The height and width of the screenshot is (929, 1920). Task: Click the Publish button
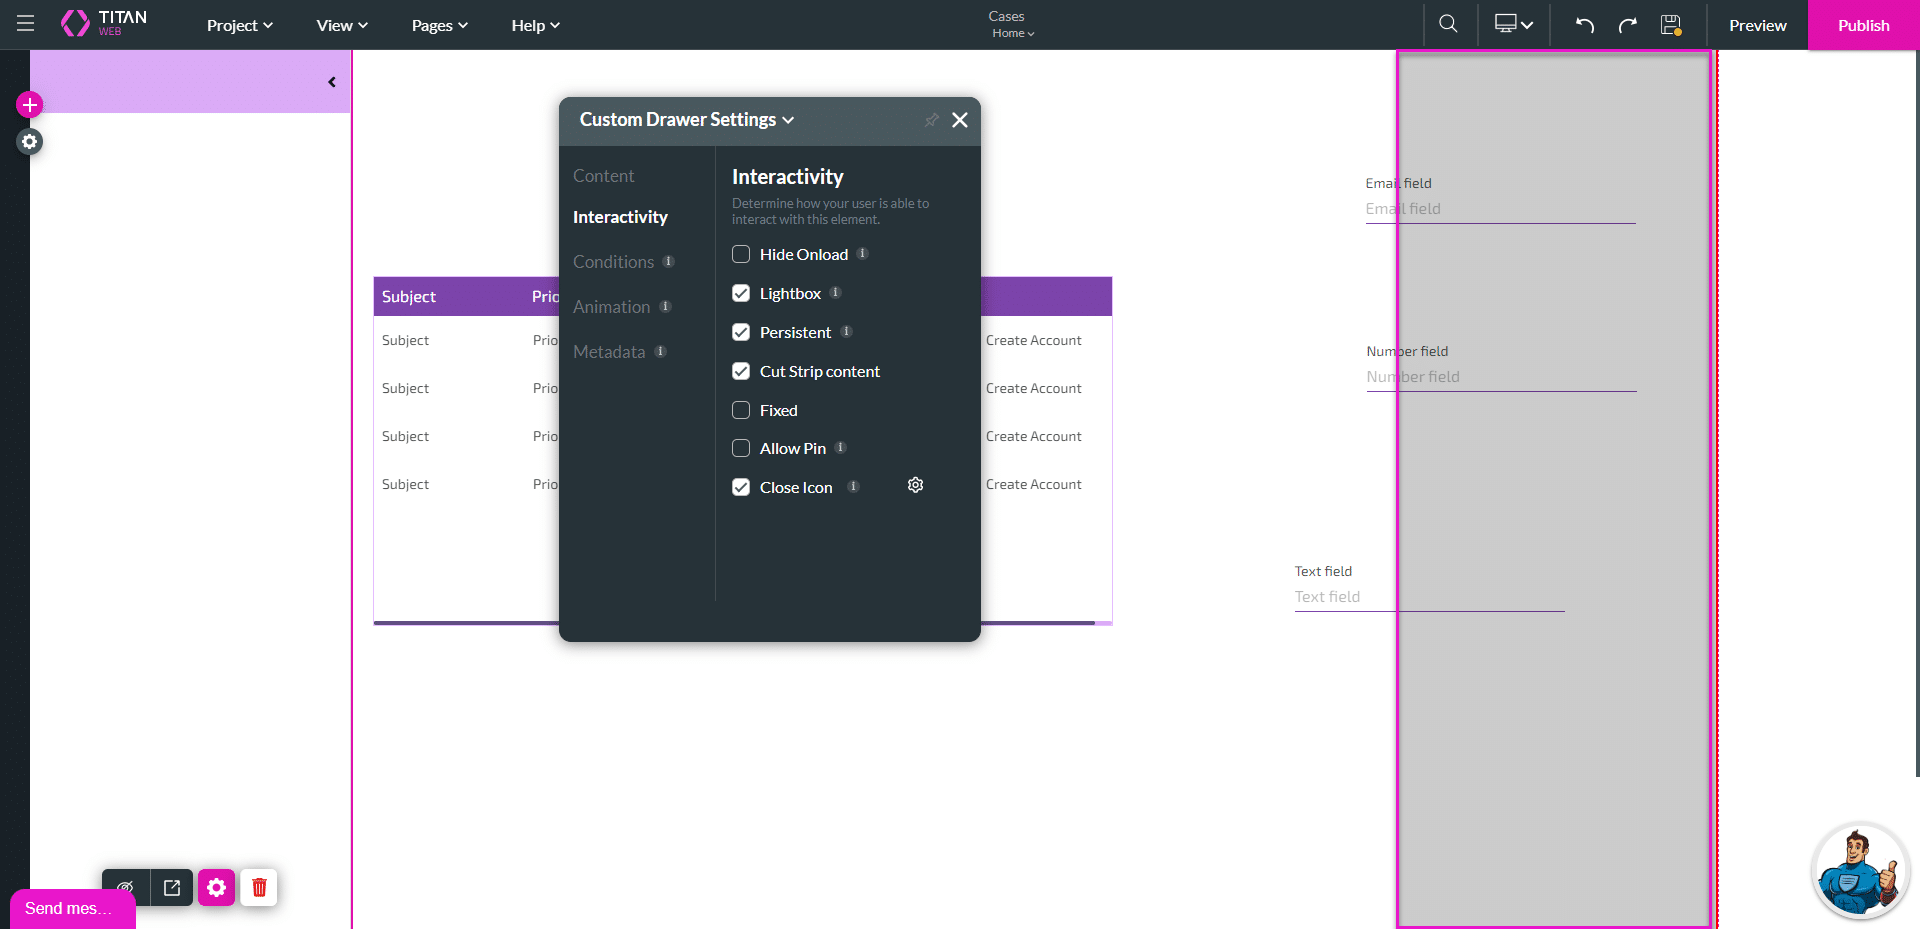(1863, 25)
